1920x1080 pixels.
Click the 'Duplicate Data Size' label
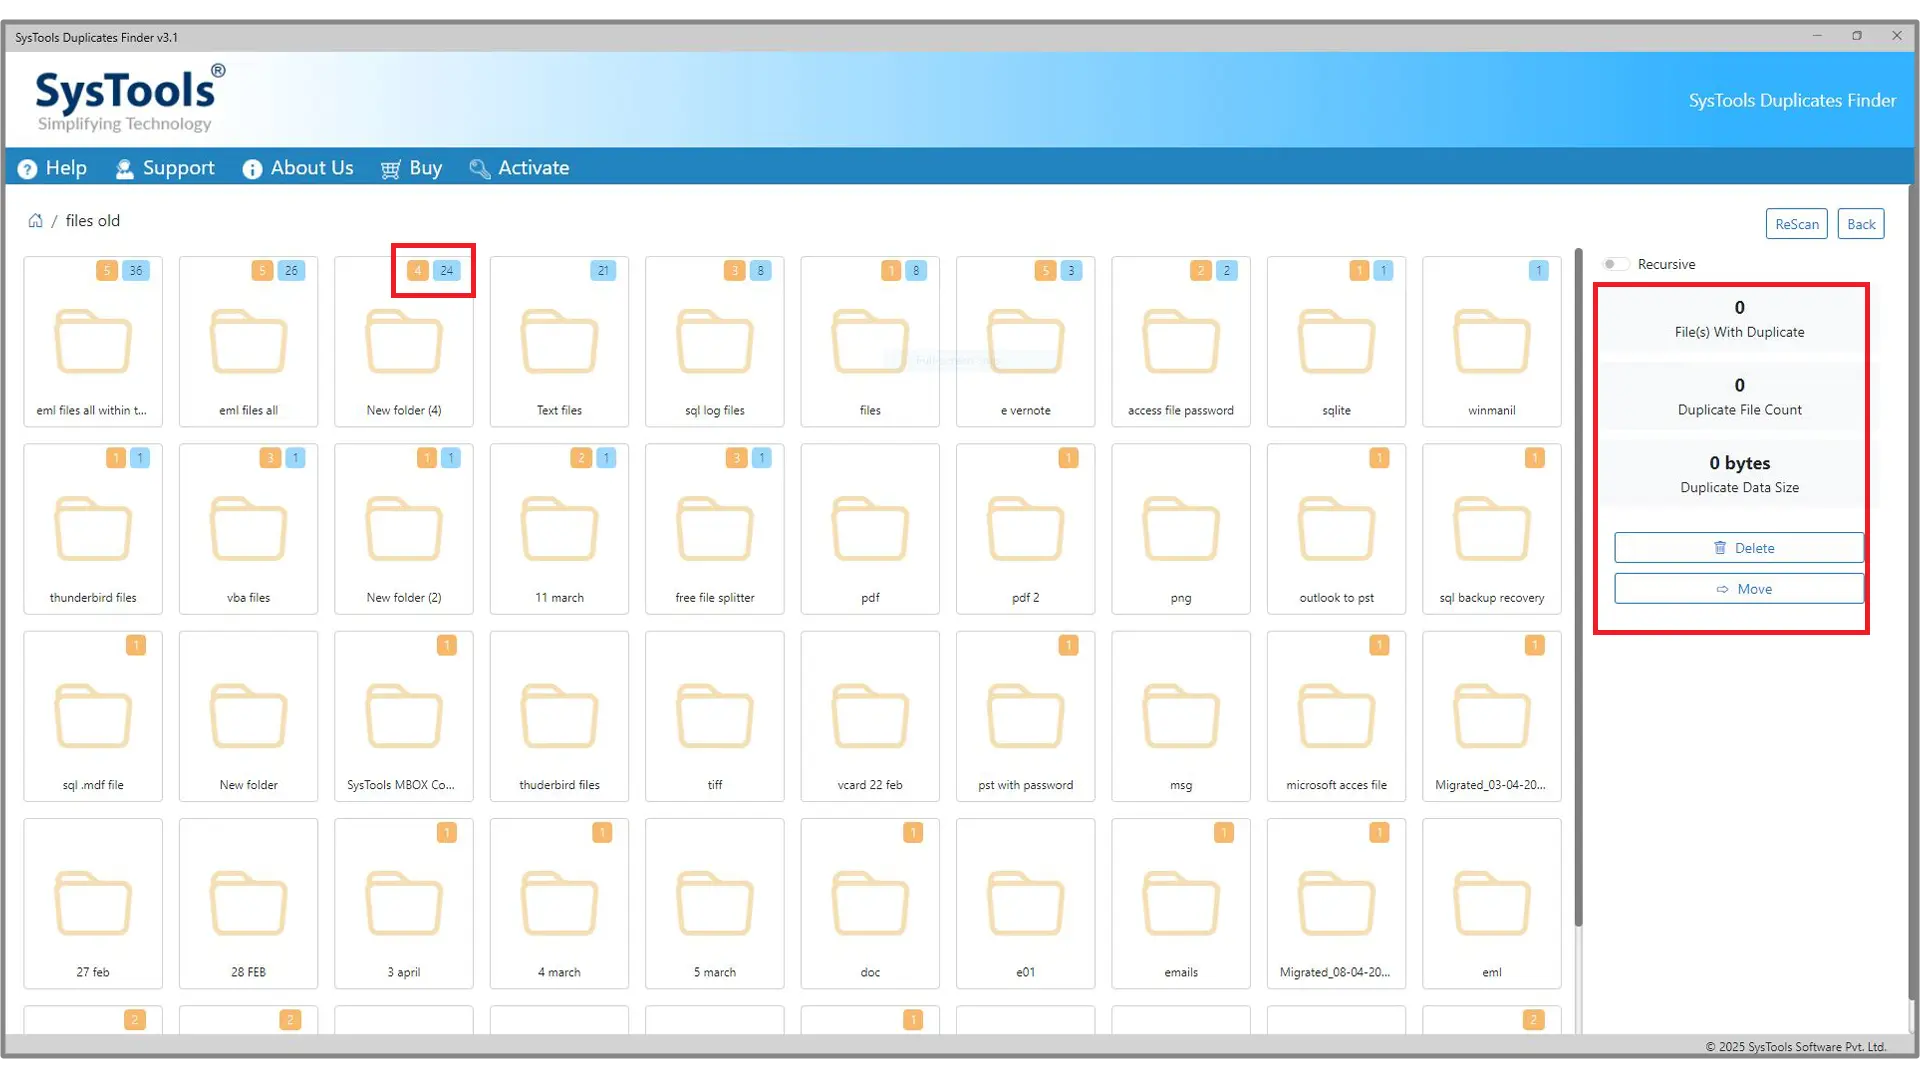pyautogui.click(x=1739, y=488)
